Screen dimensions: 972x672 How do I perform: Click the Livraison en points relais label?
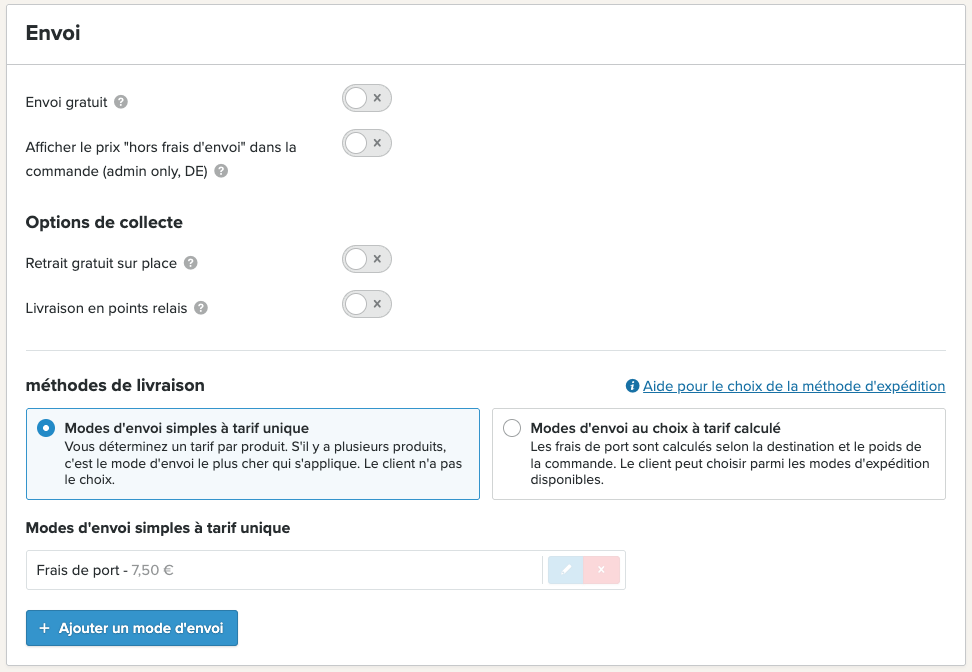coord(106,308)
